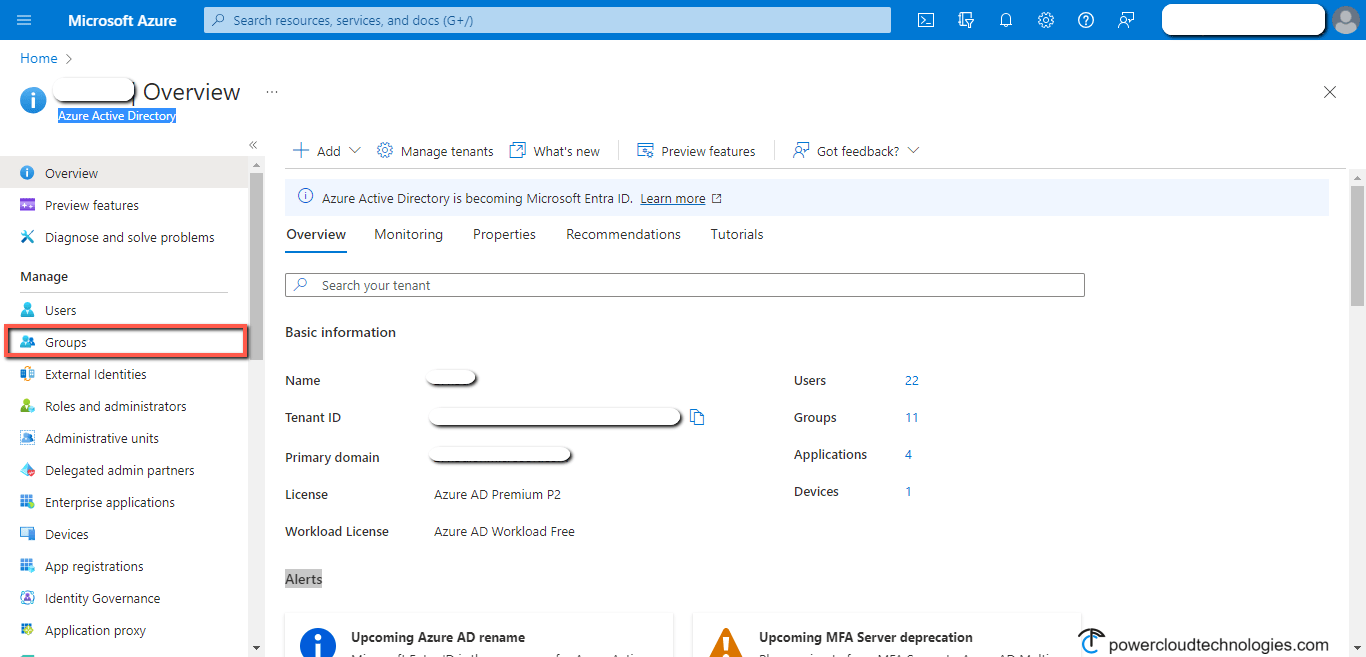Click the sidebar scroll down arrow
Image resolution: width=1366 pixels, height=657 pixels.
[x=256, y=648]
